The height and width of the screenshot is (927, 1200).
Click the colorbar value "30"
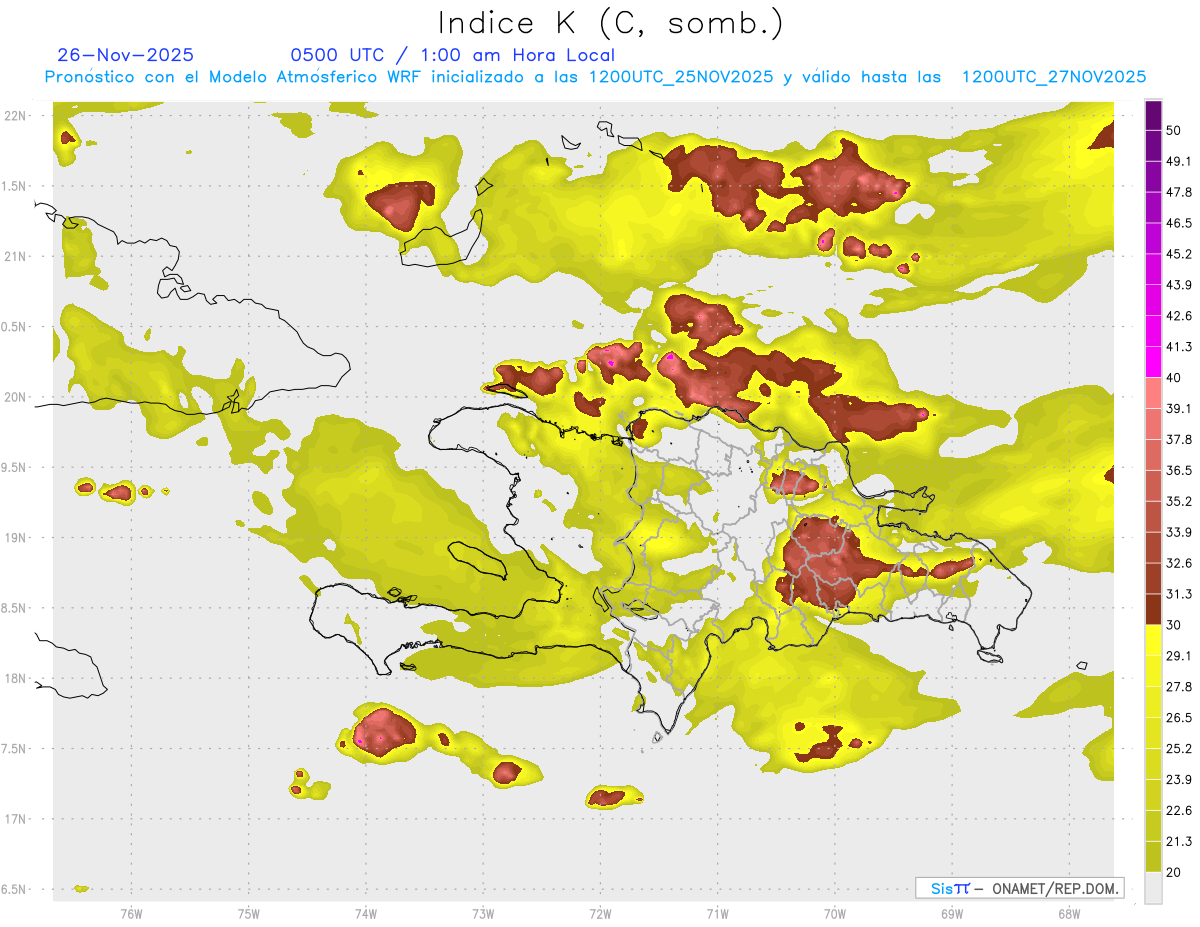(x=1175, y=625)
